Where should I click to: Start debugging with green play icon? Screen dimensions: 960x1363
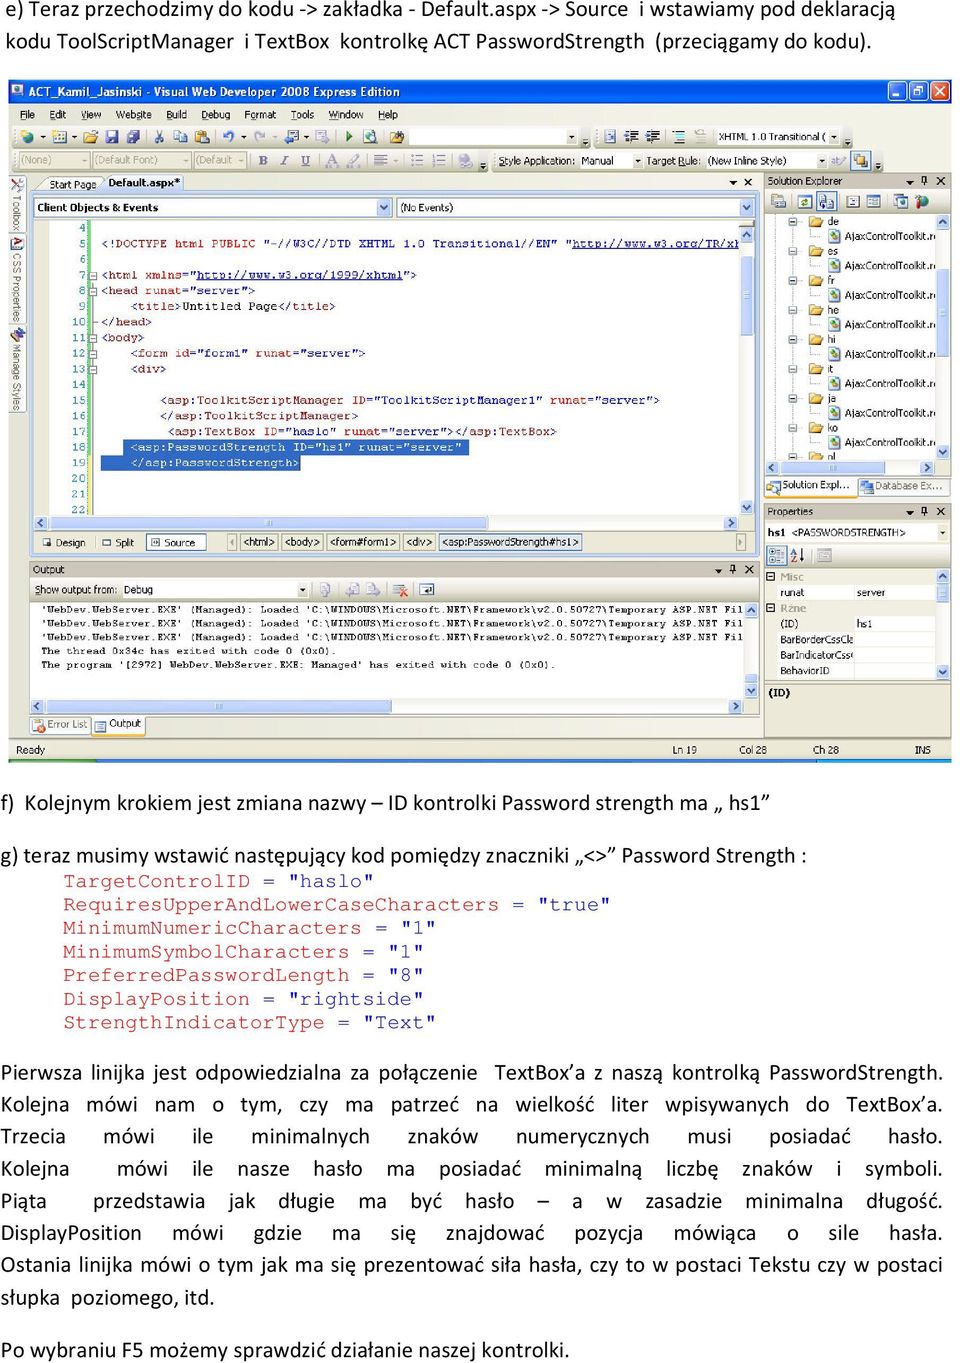(349, 137)
